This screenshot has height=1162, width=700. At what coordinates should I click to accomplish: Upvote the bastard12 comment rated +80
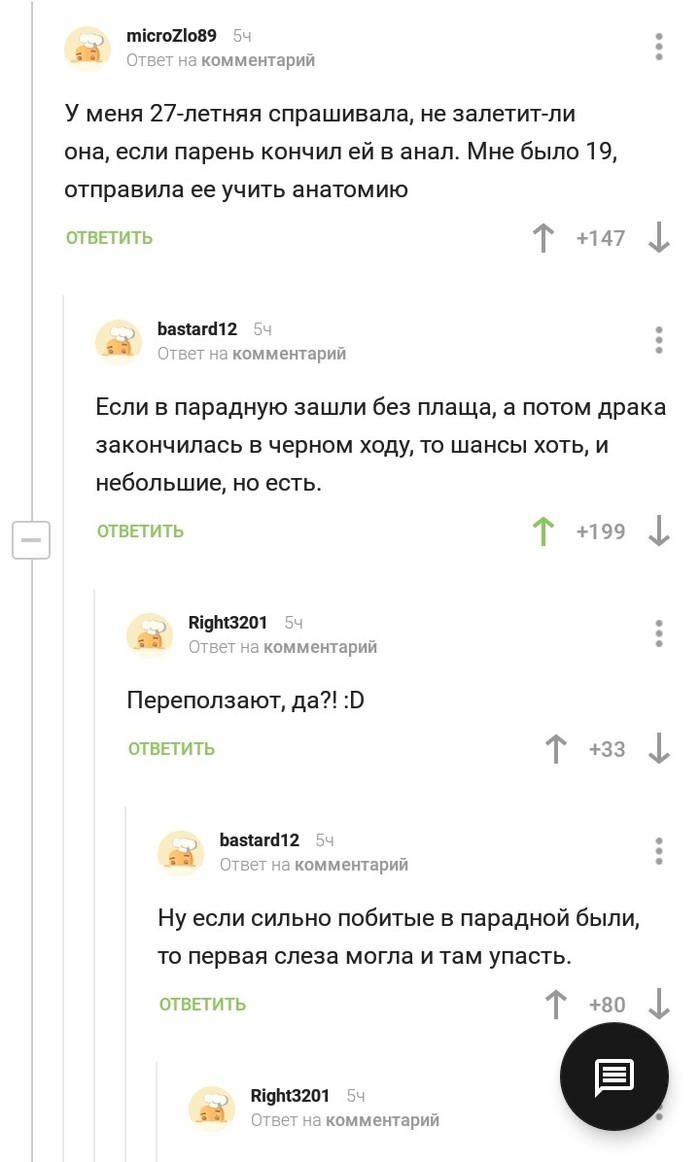coord(556,1004)
